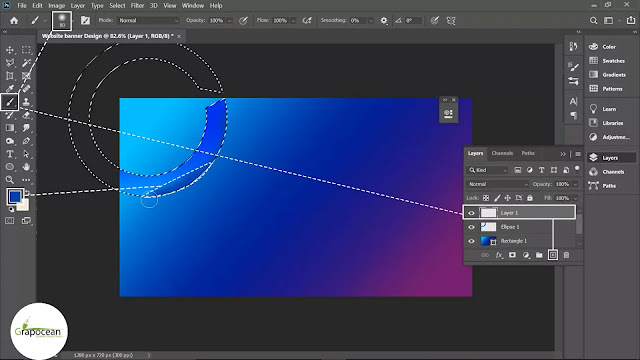Viewport: 640px width, 360px height.
Task: Toggle lock all
Action: (530, 198)
